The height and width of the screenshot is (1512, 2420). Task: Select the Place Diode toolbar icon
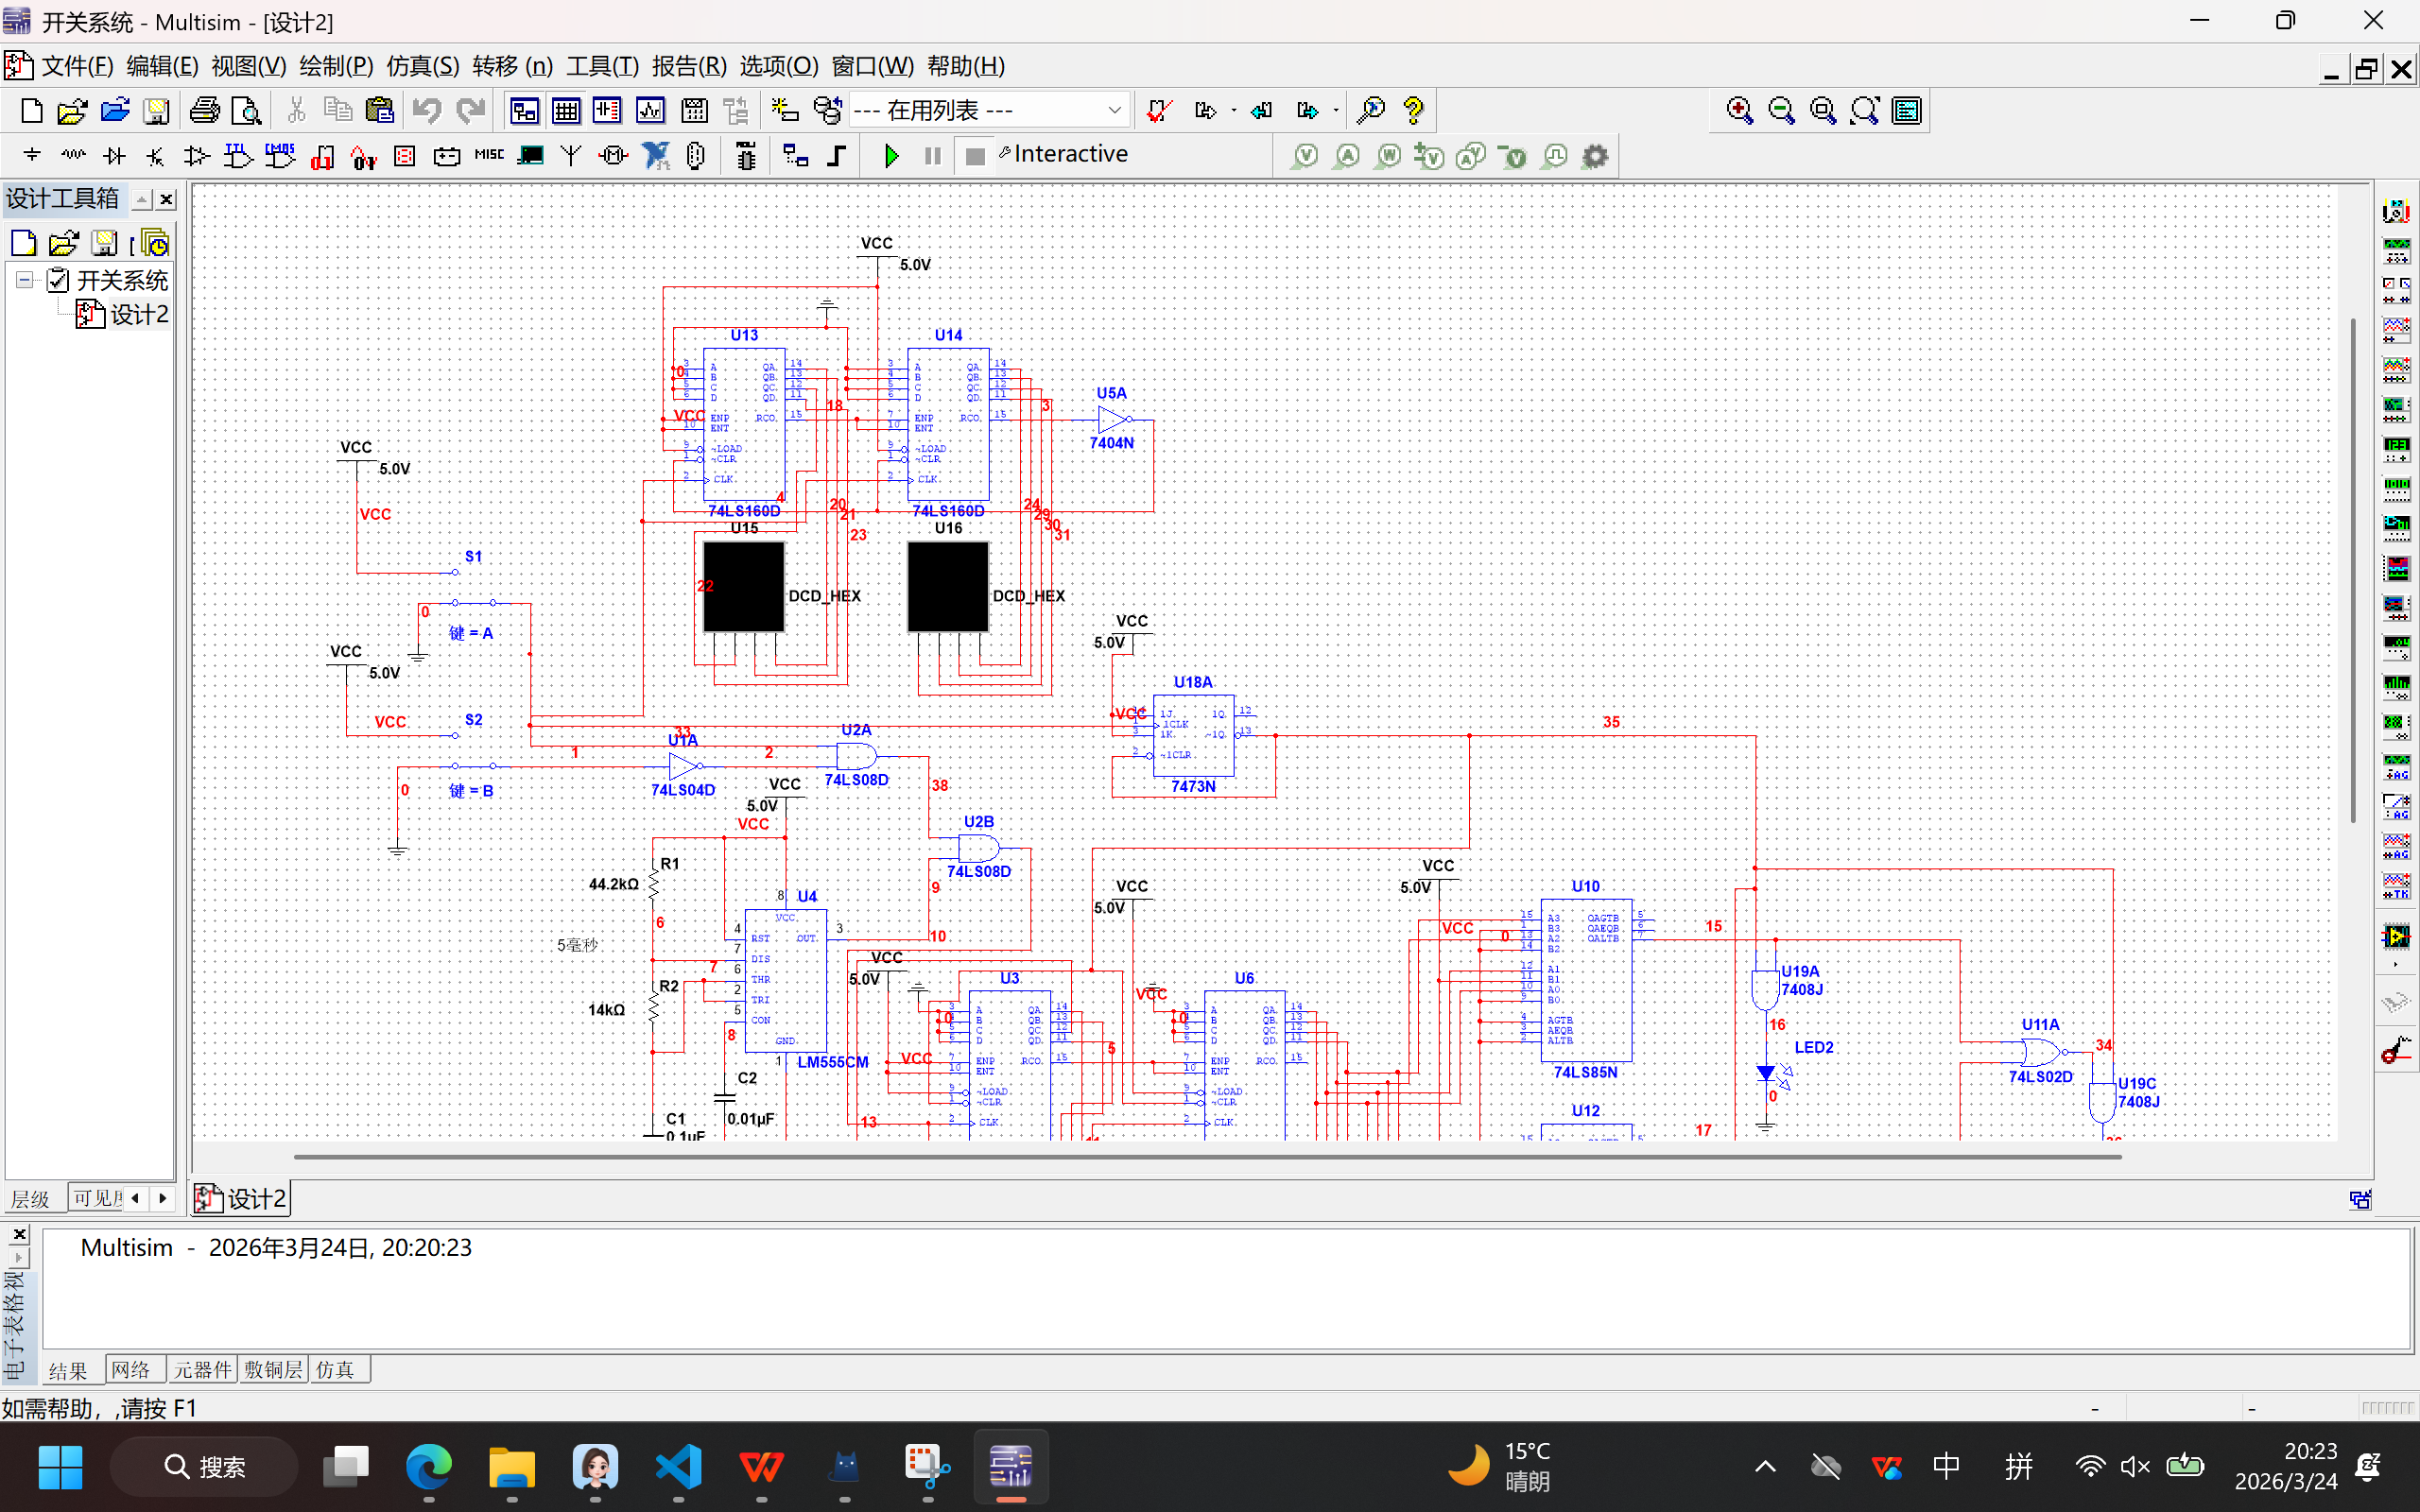click(x=115, y=156)
